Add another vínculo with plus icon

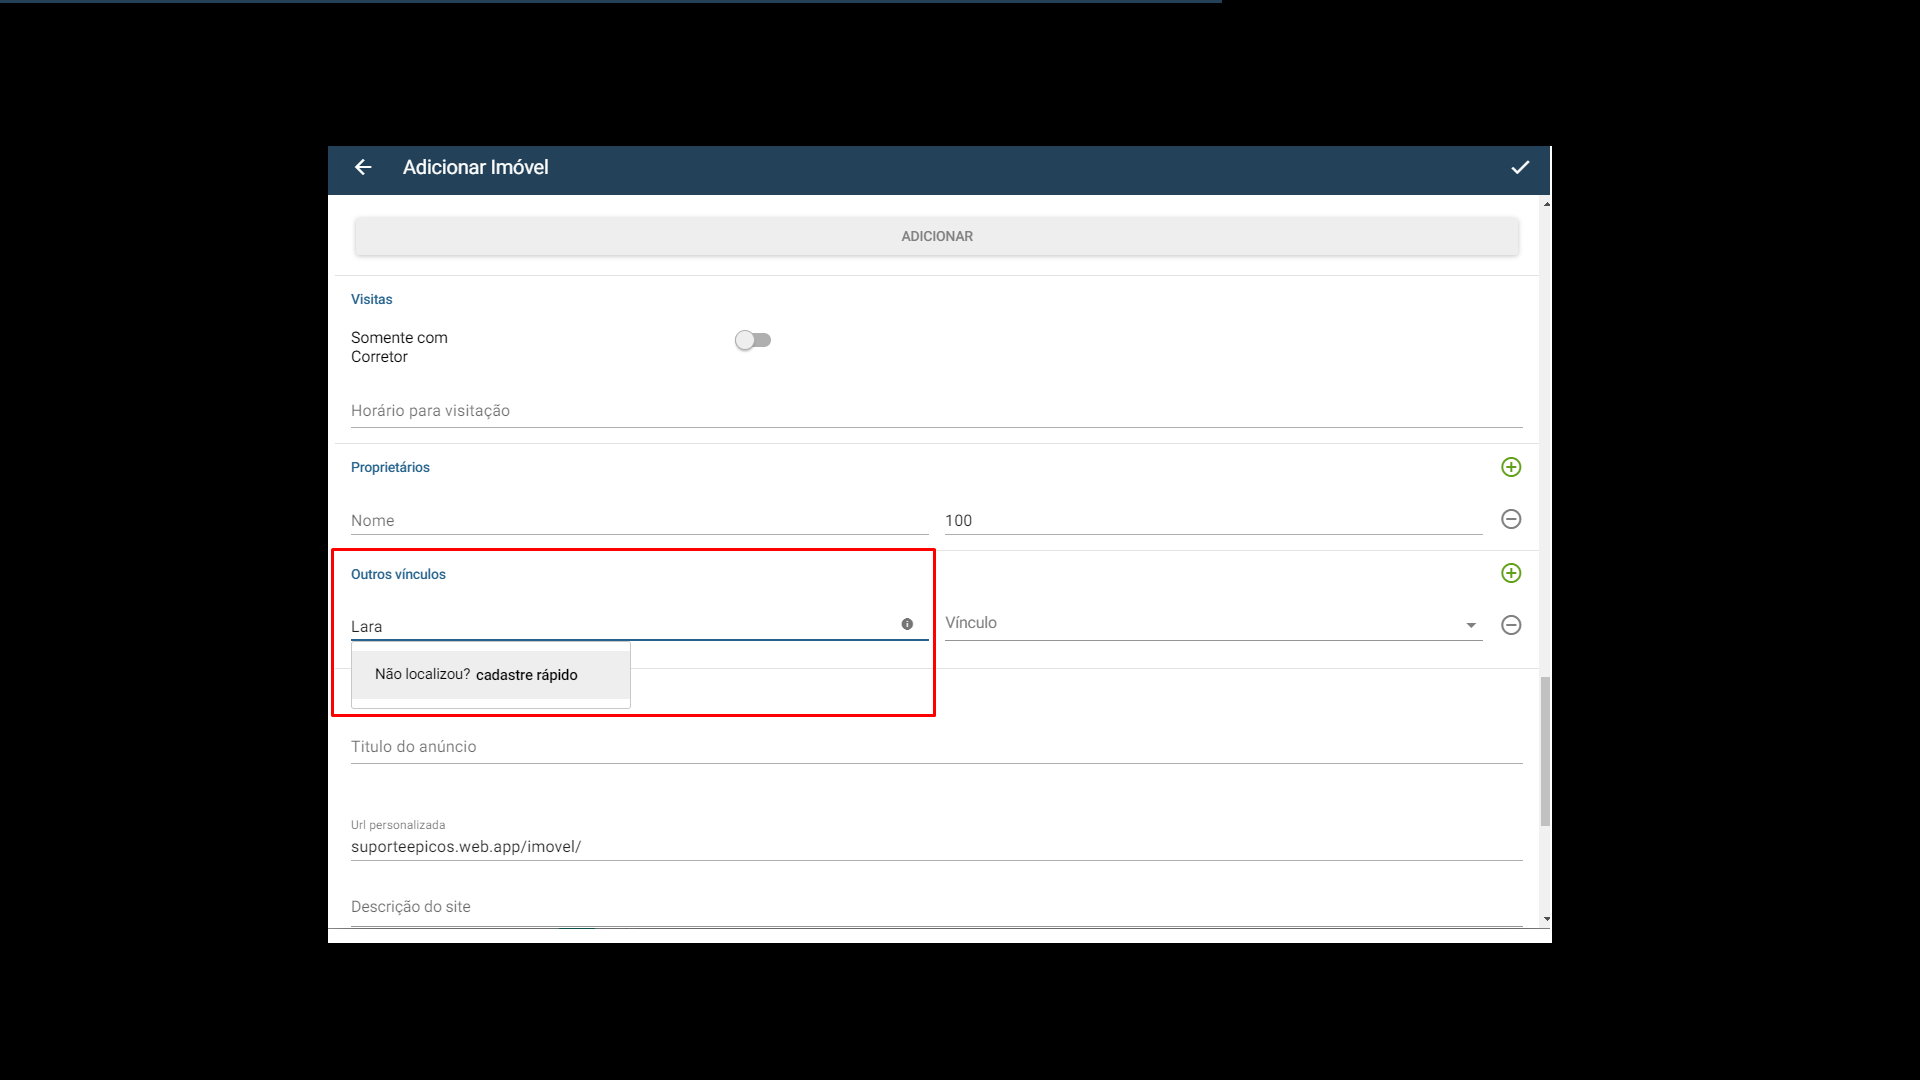click(1511, 573)
